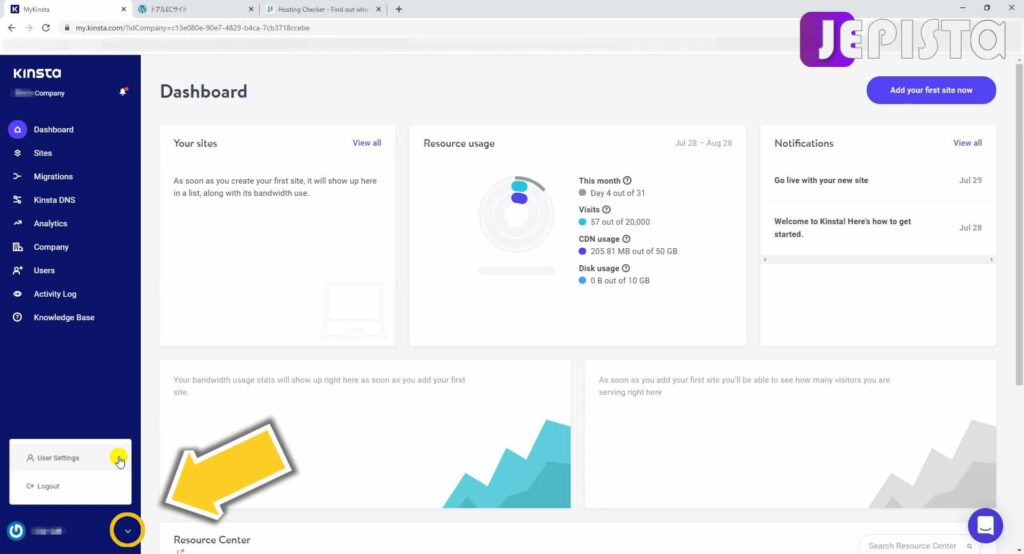Viewport: 1024px width, 554px height.
Task: Open Migrations in the sidebar
Action: pos(53,176)
